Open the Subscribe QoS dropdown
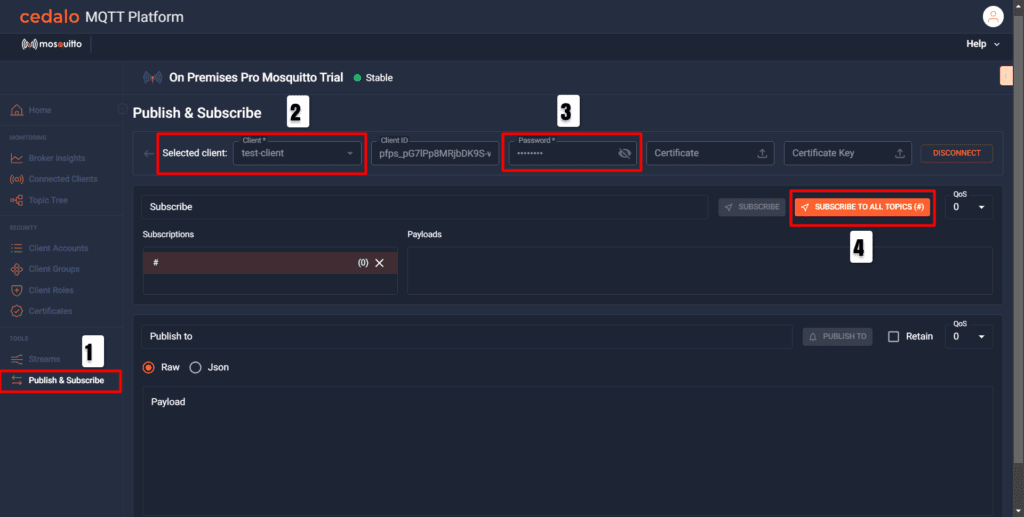Viewport: 1024px width, 517px height. (x=968, y=207)
